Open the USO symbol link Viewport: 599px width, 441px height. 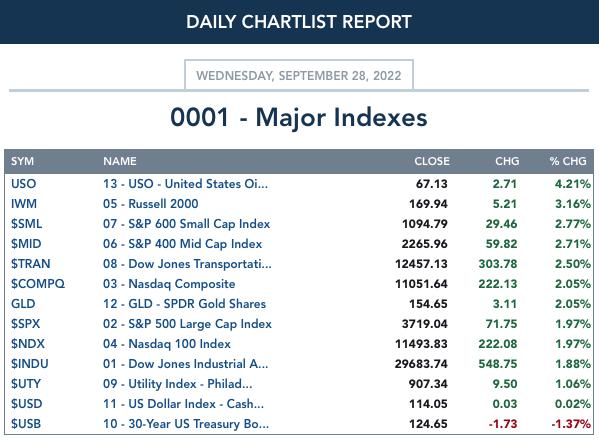[23, 184]
